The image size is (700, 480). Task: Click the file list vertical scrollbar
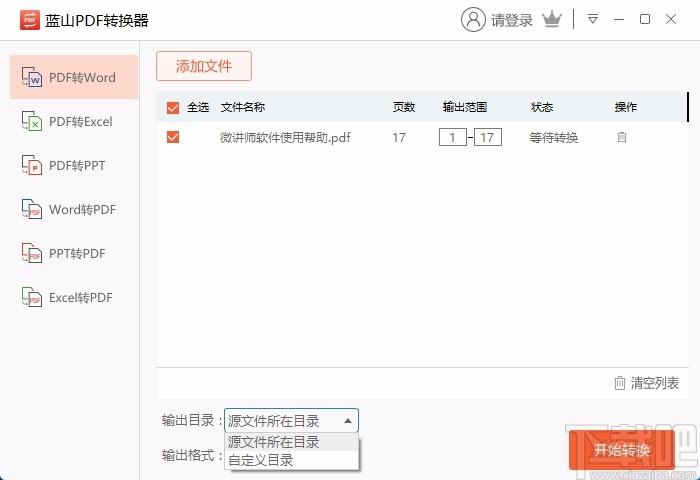click(688, 107)
